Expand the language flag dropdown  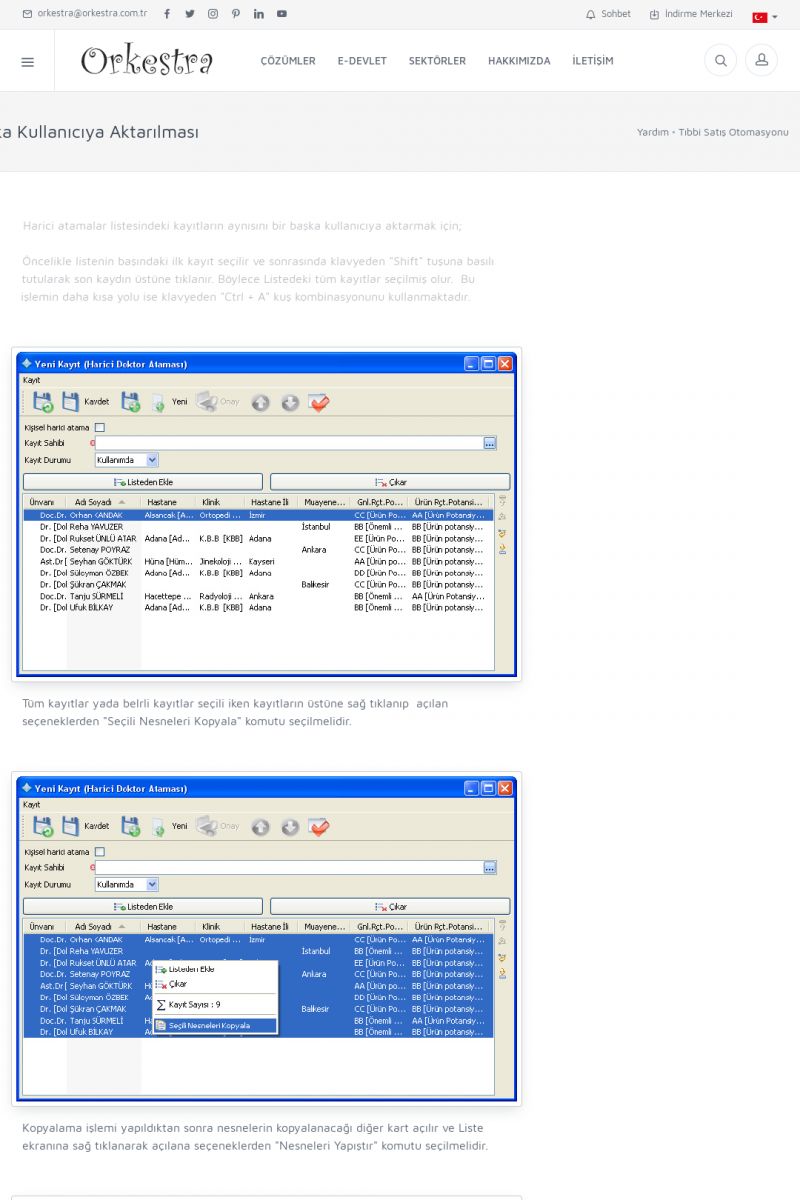click(764, 17)
